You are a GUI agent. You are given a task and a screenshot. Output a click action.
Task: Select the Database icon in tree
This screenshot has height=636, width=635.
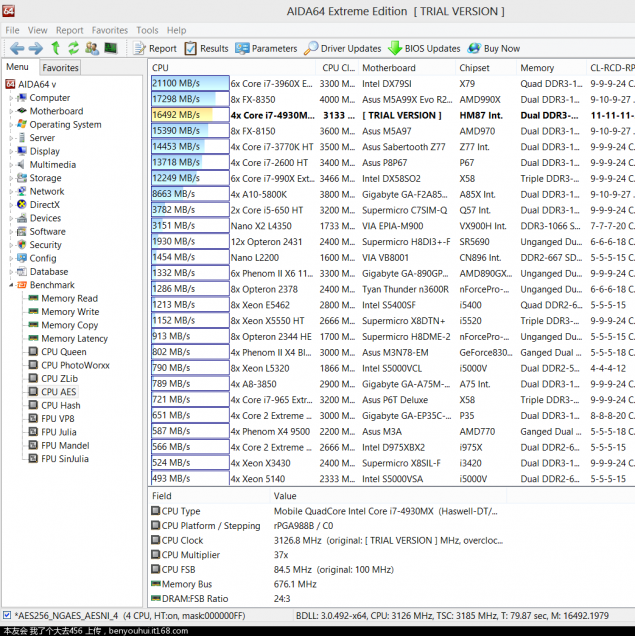[22, 271]
